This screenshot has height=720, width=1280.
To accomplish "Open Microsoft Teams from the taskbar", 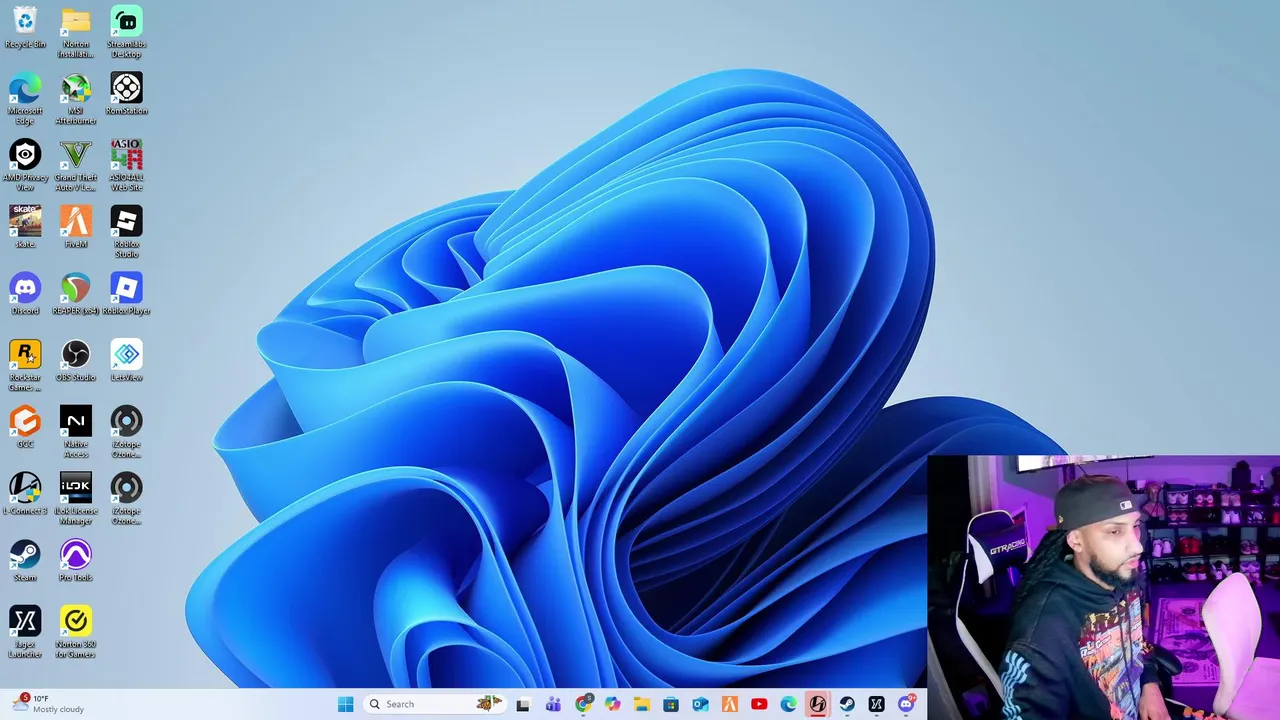I will coord(553,704).
